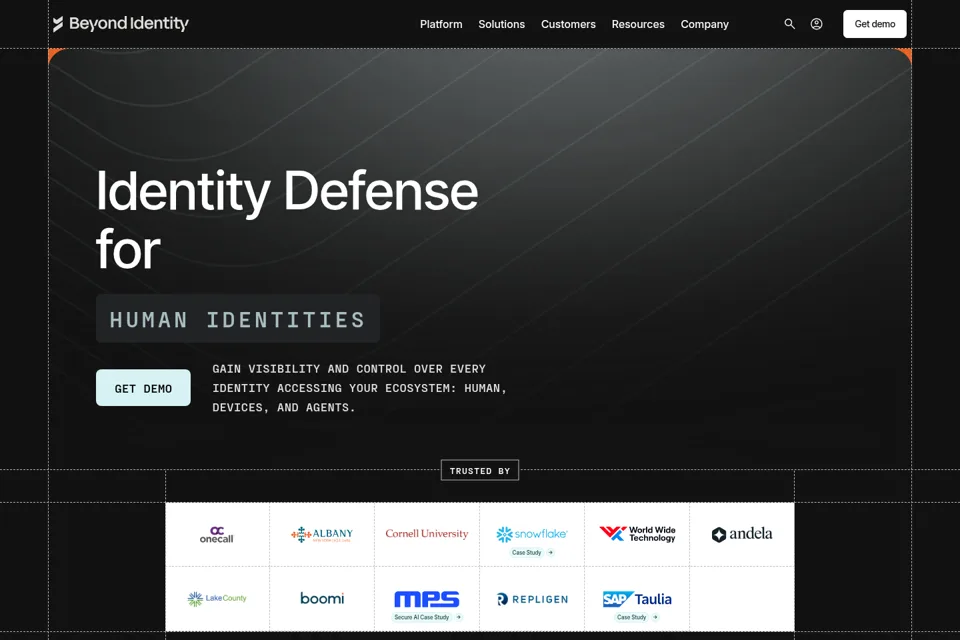The image size is (960, 640).
Task: Click the Repligen logo
Action: 532,599
